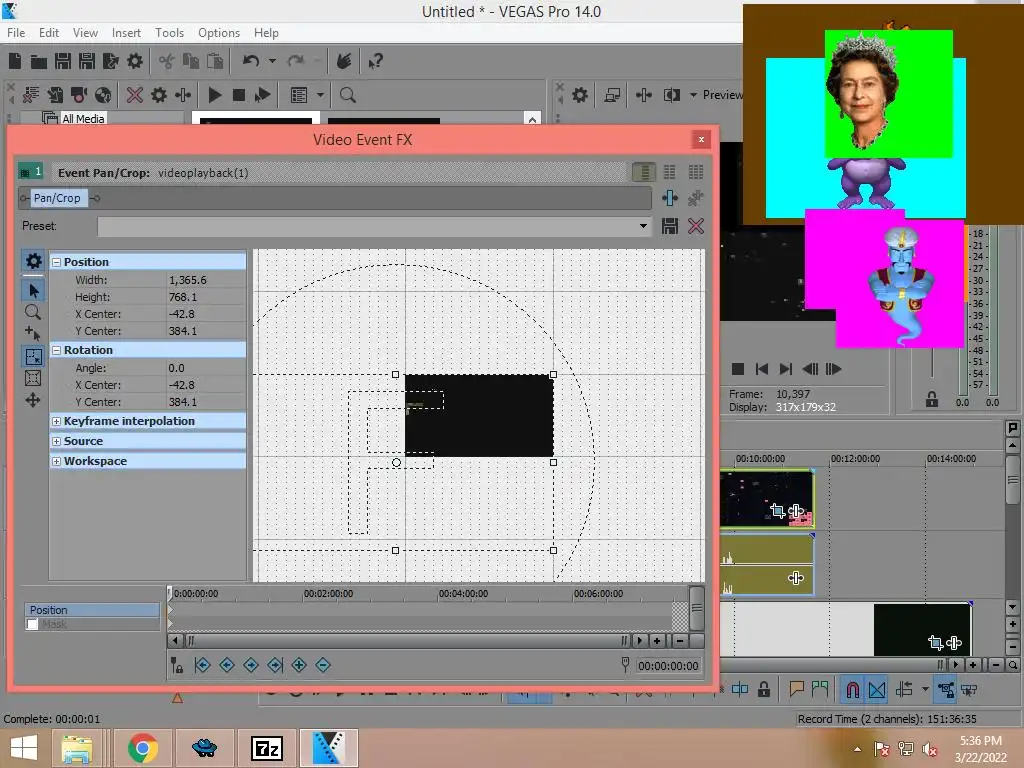Viewport: 1024px width, 768px height.
Task: Click the Import Media icon
Action: (55, 95)
